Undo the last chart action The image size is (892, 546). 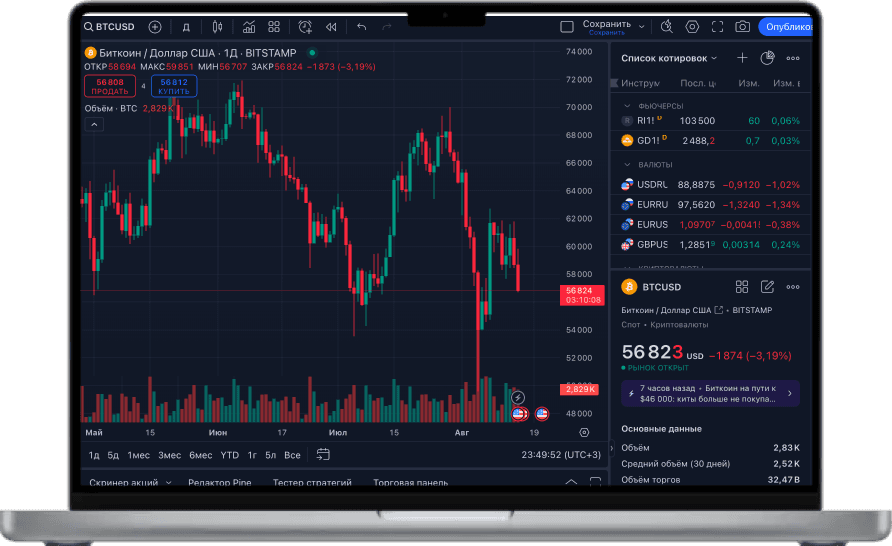point(361,27)
